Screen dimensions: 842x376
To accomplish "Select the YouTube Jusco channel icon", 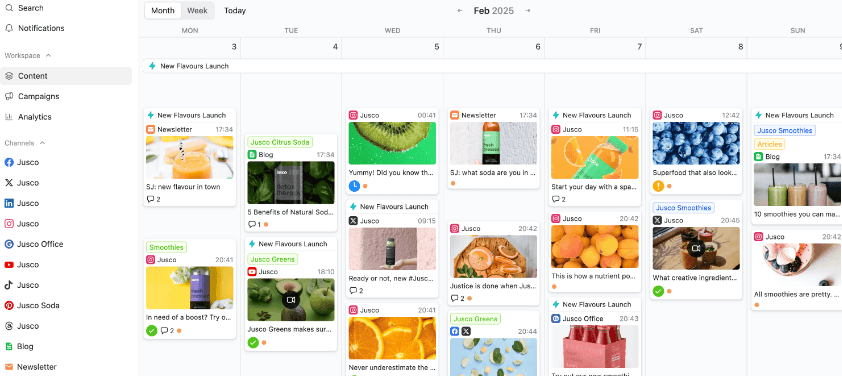I will pos(9,264).
